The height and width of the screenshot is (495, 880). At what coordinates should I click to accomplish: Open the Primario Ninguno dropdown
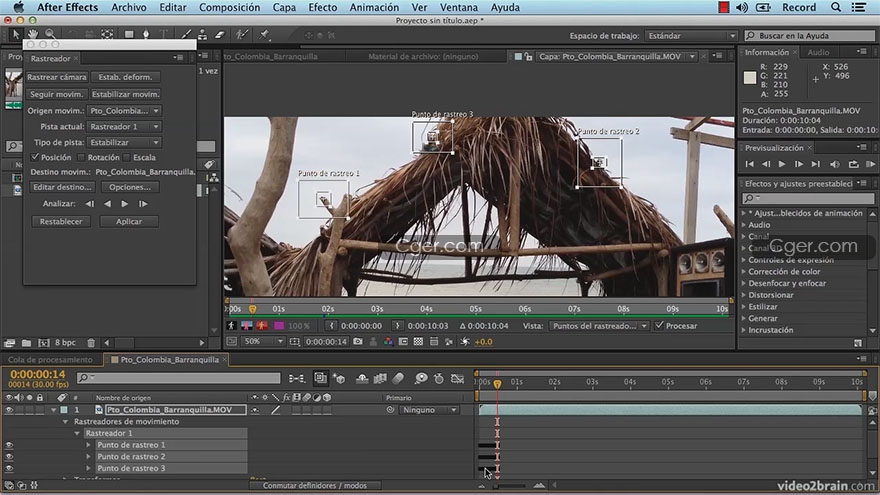click(429, 410)
